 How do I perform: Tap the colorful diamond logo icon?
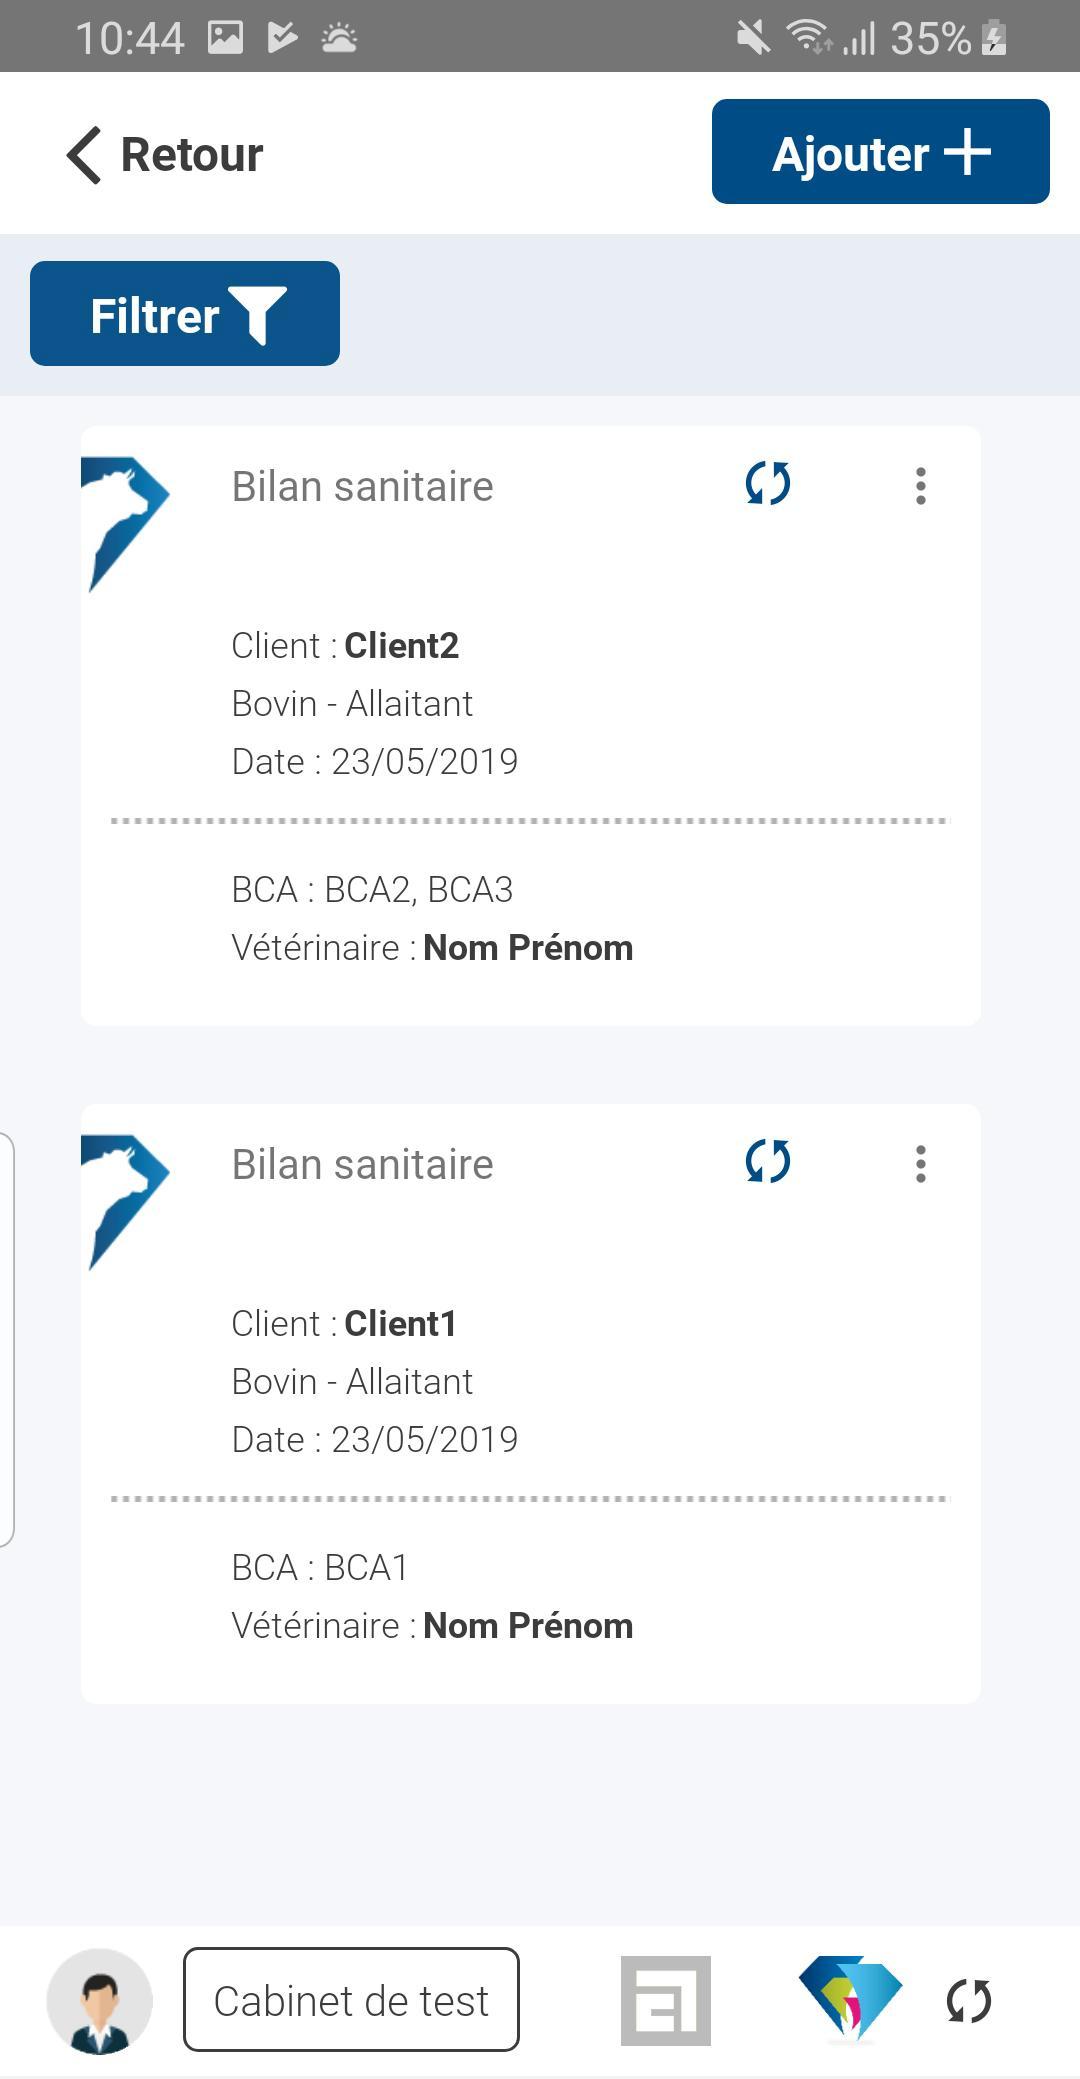click(851, 1999)
